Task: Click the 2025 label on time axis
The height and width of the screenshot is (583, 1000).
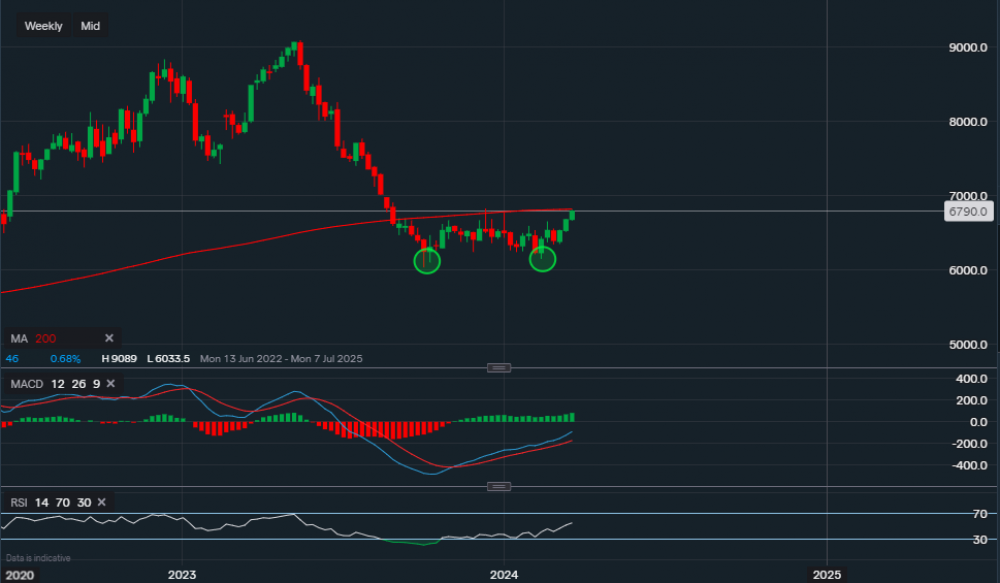Action: (x=826, y=575)
